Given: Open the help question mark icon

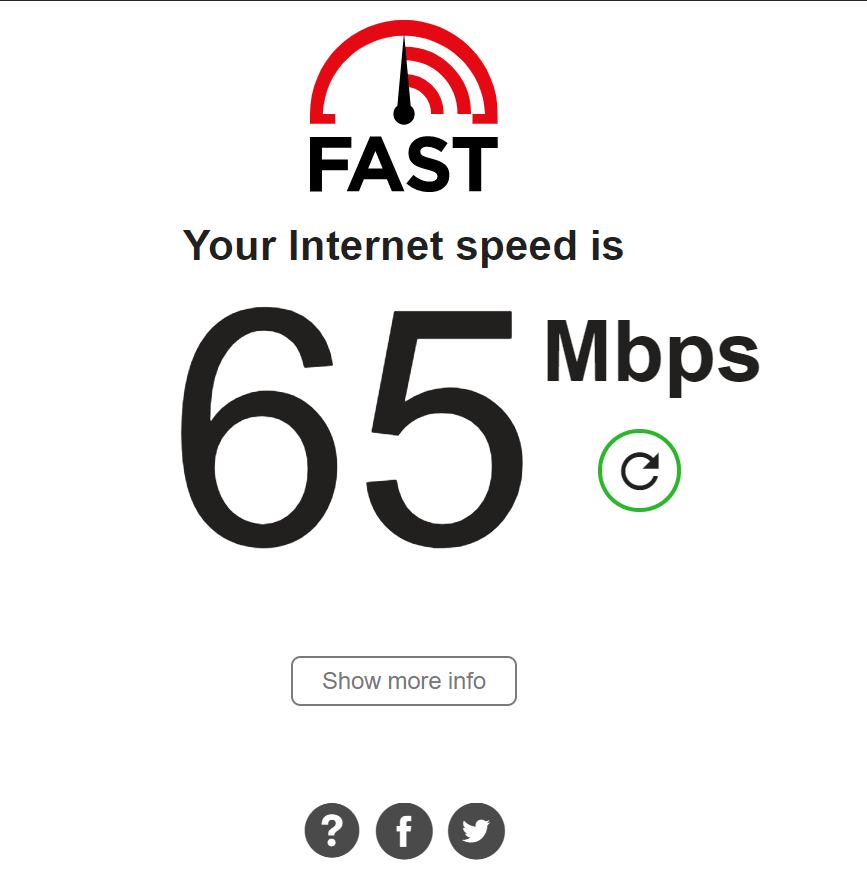Looking at the screenshot, I should (x=332, y=830).
